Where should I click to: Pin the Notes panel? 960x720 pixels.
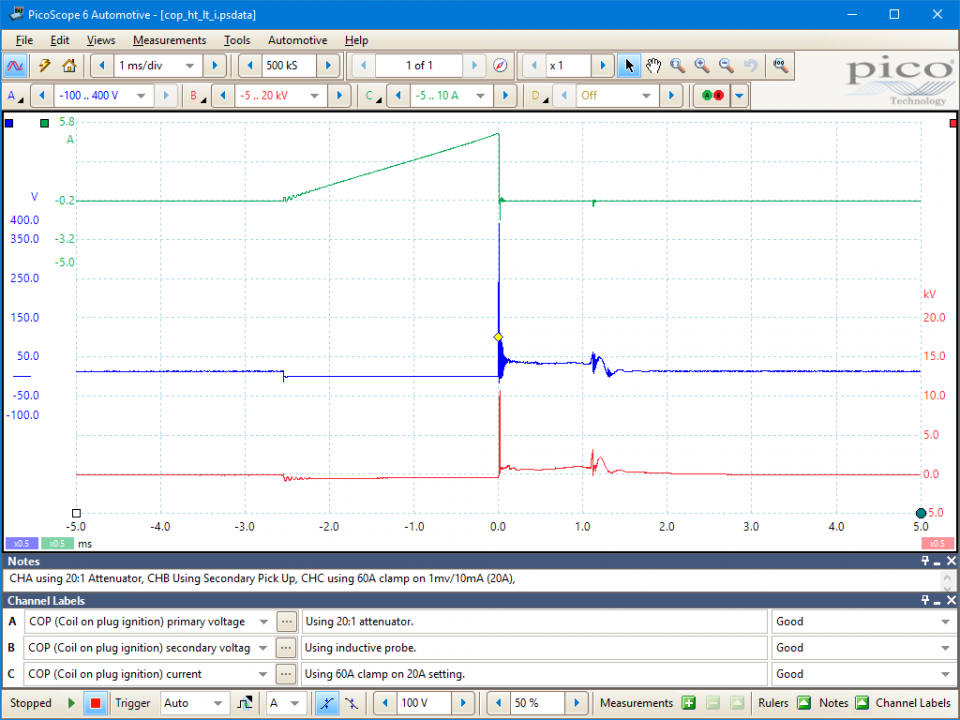point(925,561)
